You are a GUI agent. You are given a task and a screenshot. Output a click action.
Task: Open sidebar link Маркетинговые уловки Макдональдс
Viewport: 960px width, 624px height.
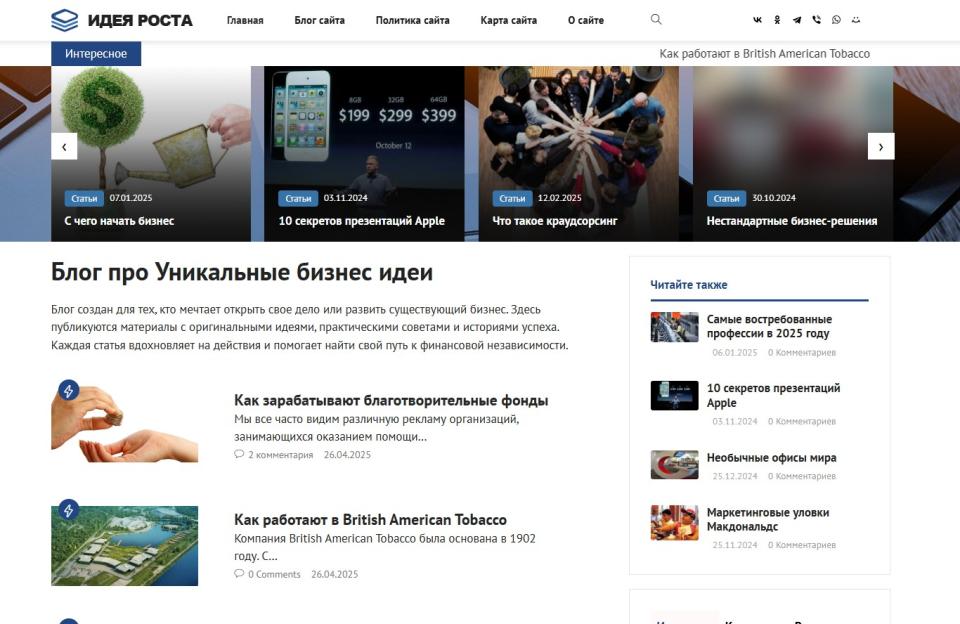[768, 519]
